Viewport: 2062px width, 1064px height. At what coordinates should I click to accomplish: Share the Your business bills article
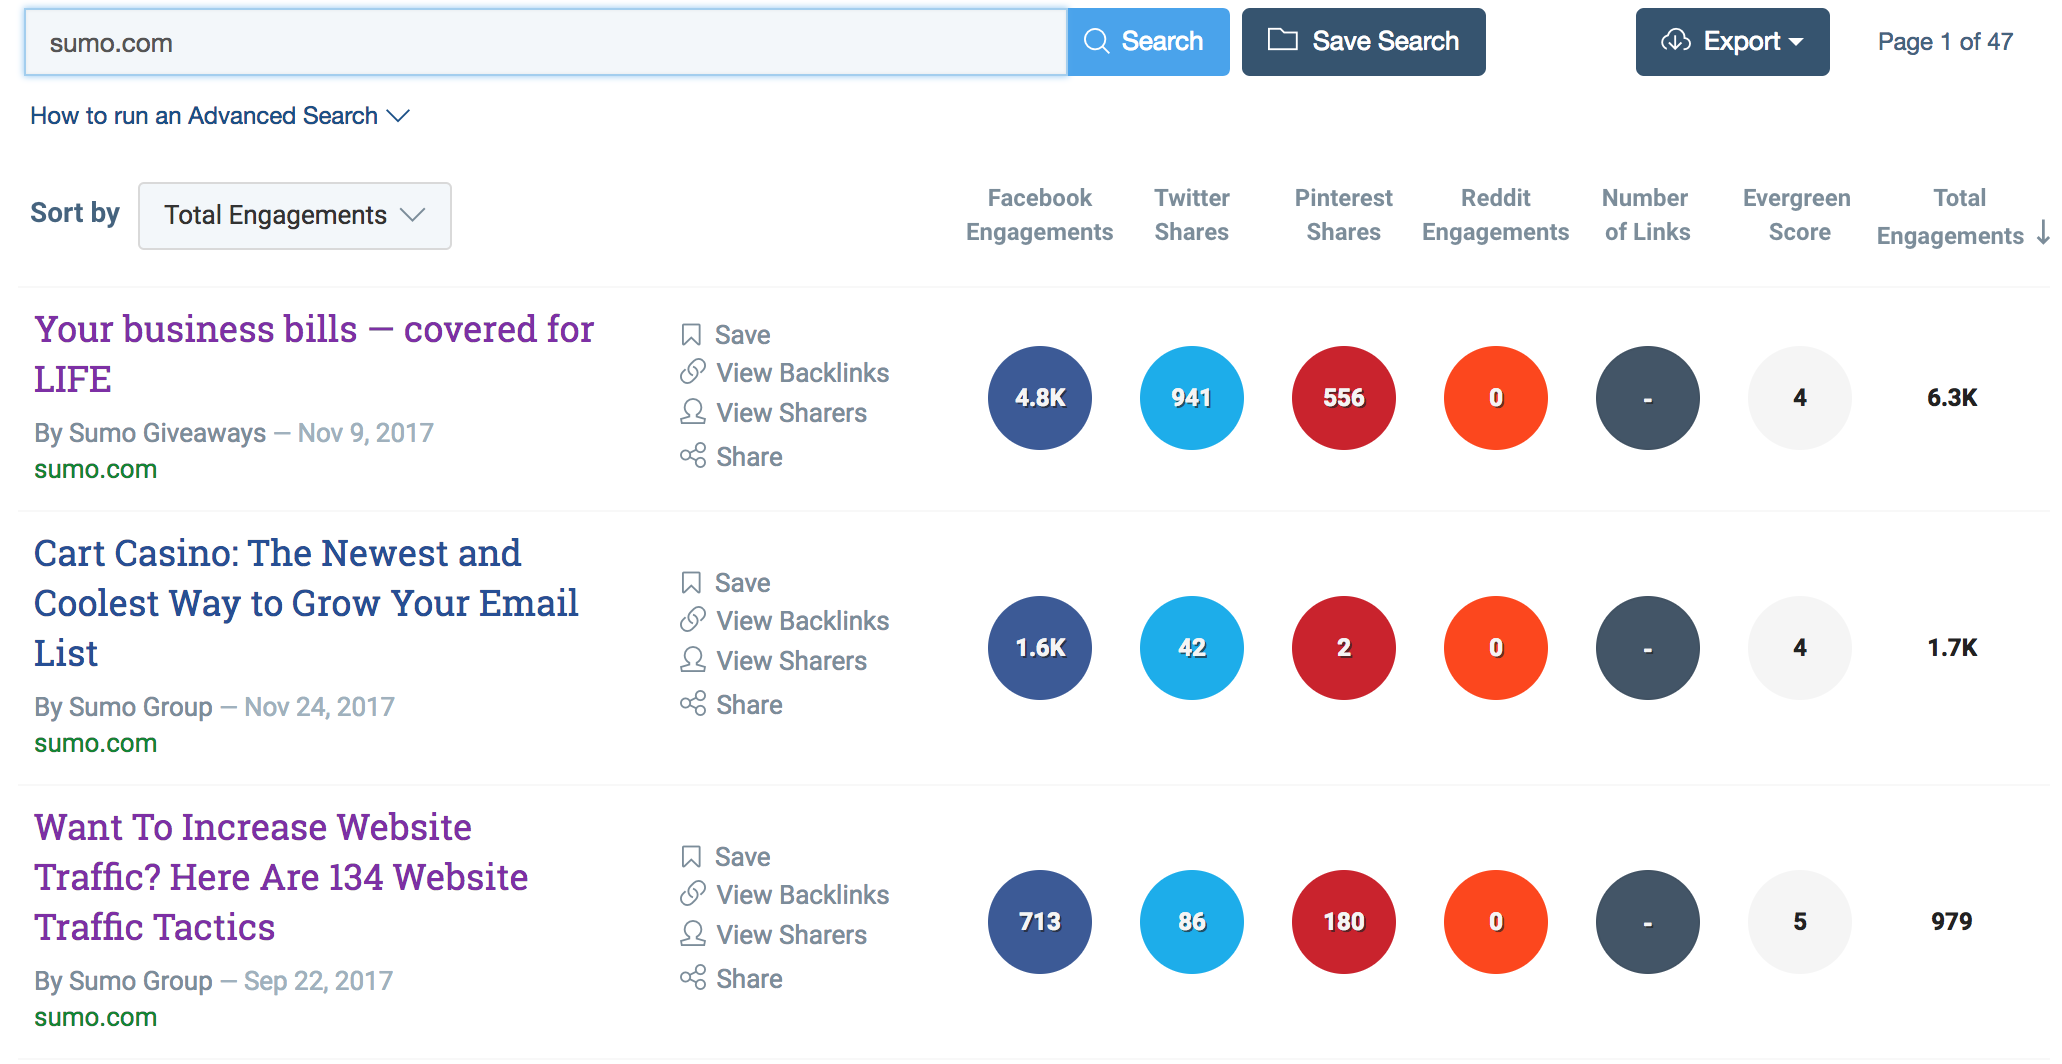pos(731,457)
